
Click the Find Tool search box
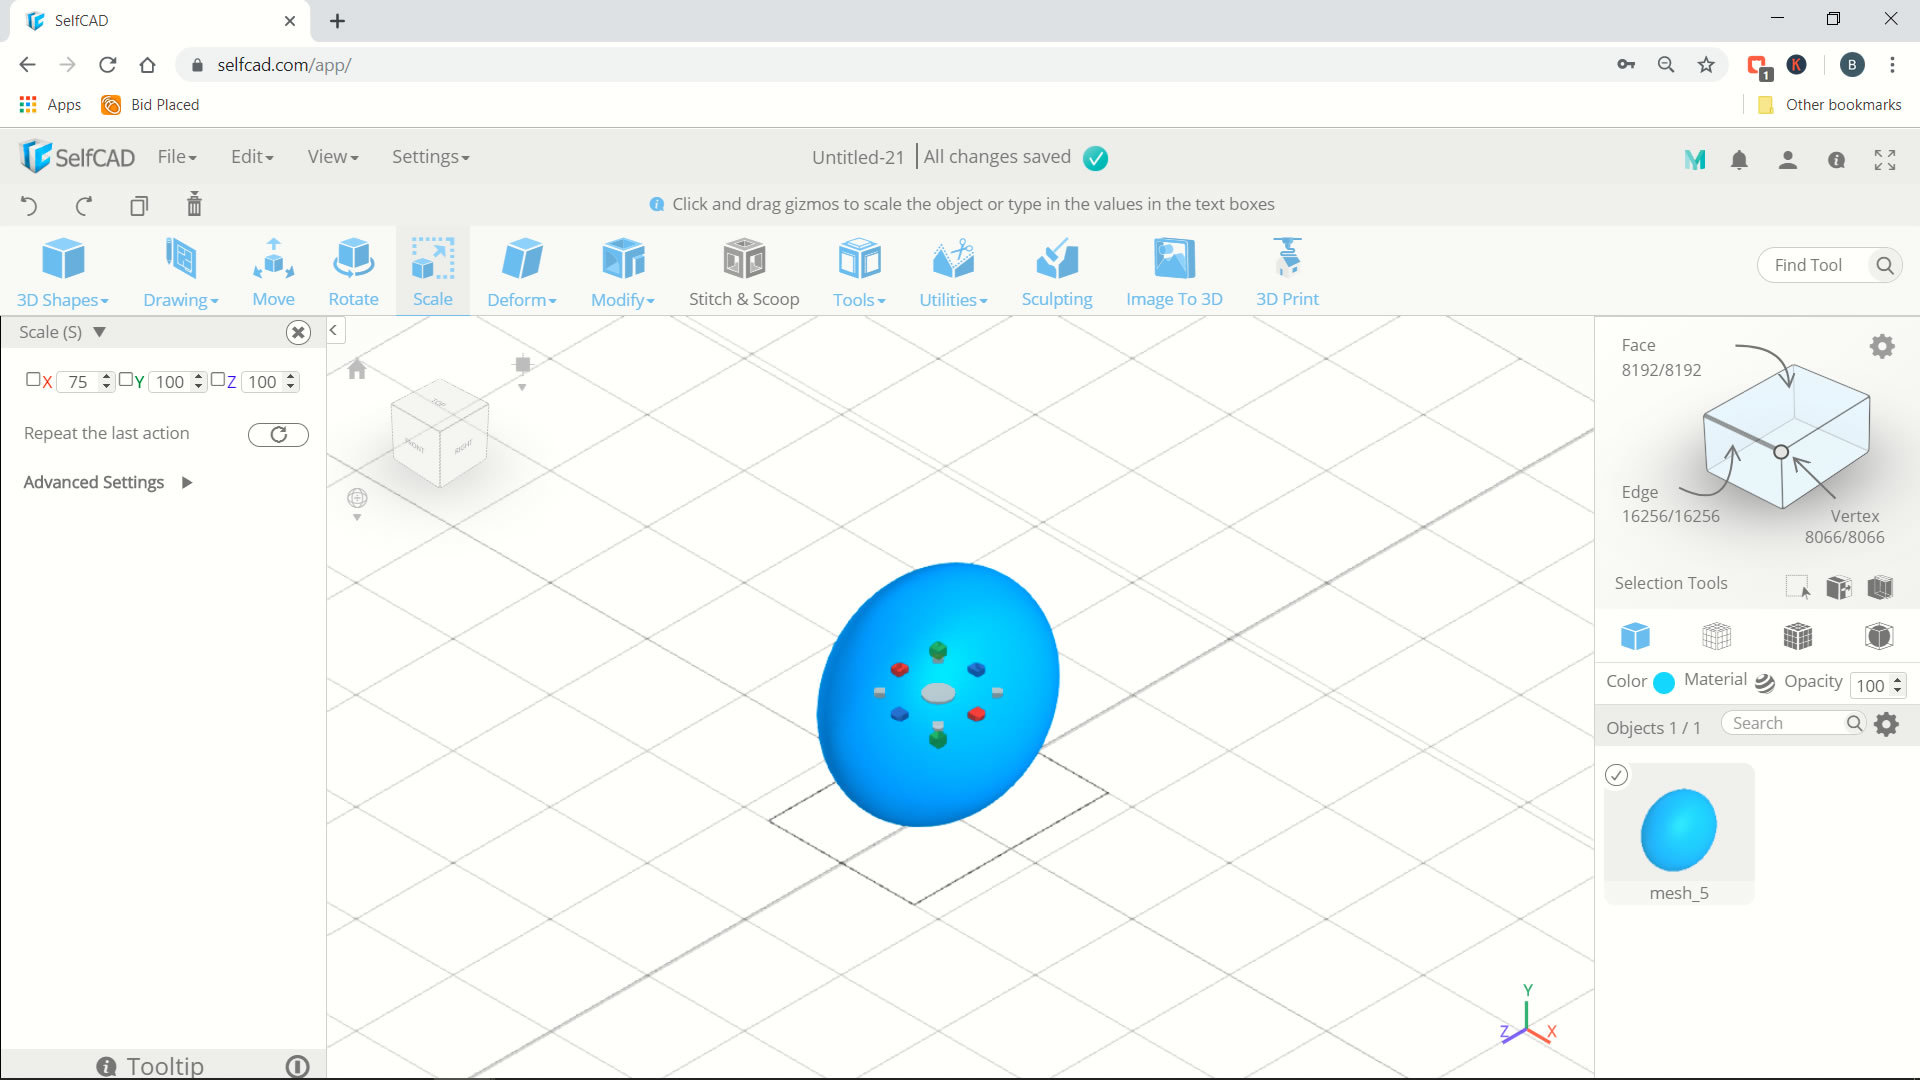(x=1829, y=265)
